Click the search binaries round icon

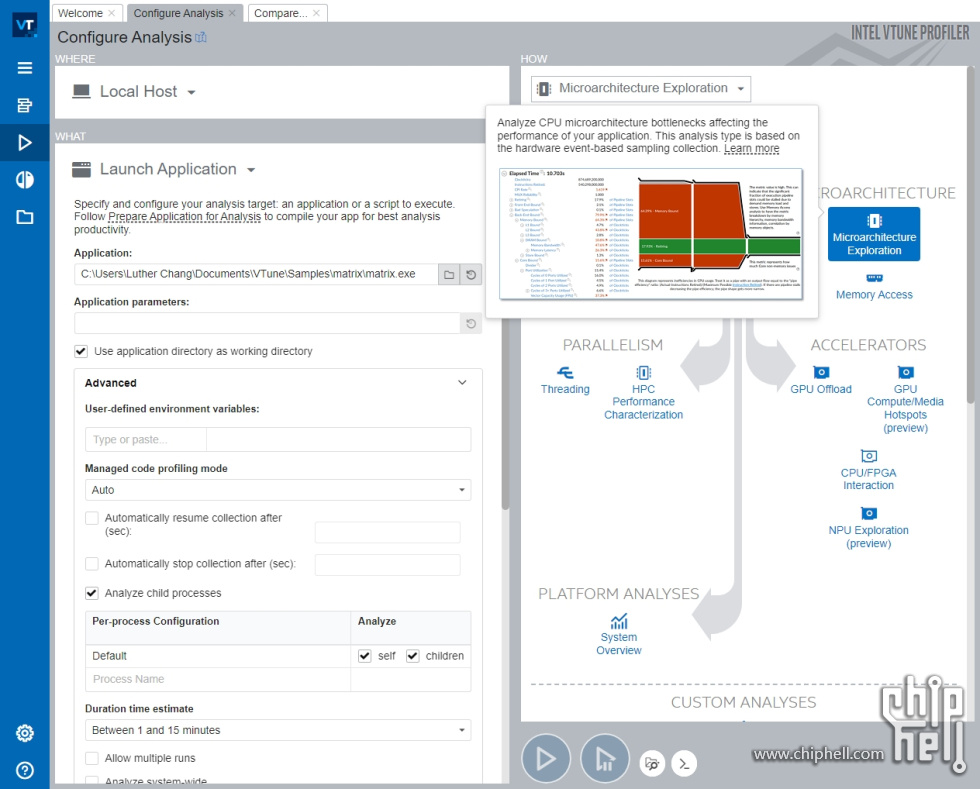click(x=652, y=763)
